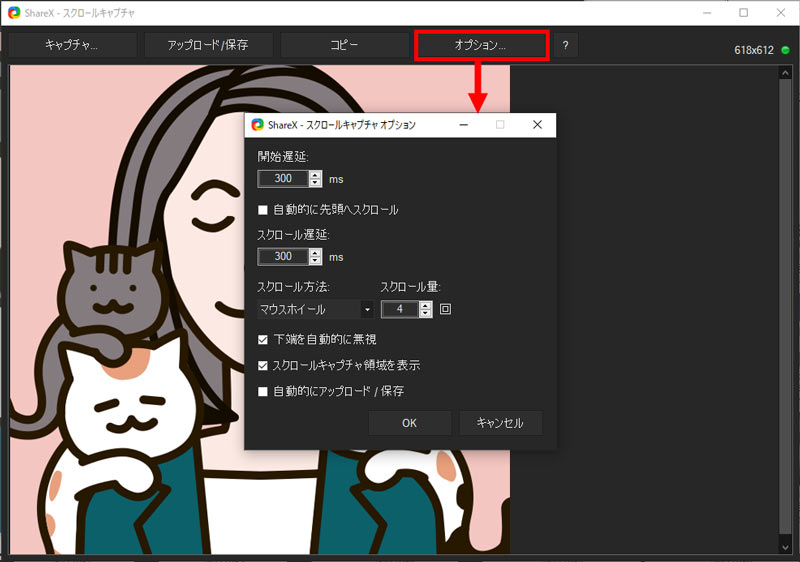
Task: Enable 自動的に先頭へスクロール checkbox
Action: pos(263,210)
